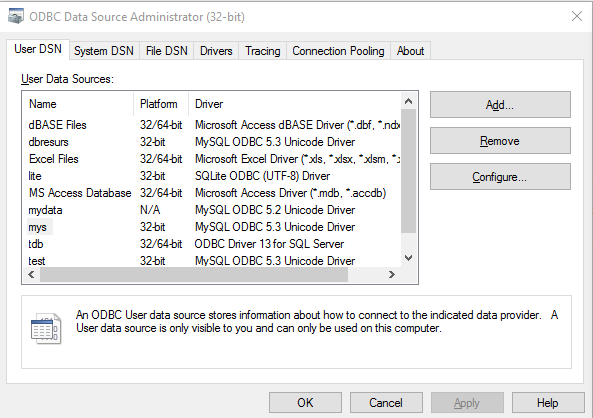Open the File DSN tab

coord(166,51)
